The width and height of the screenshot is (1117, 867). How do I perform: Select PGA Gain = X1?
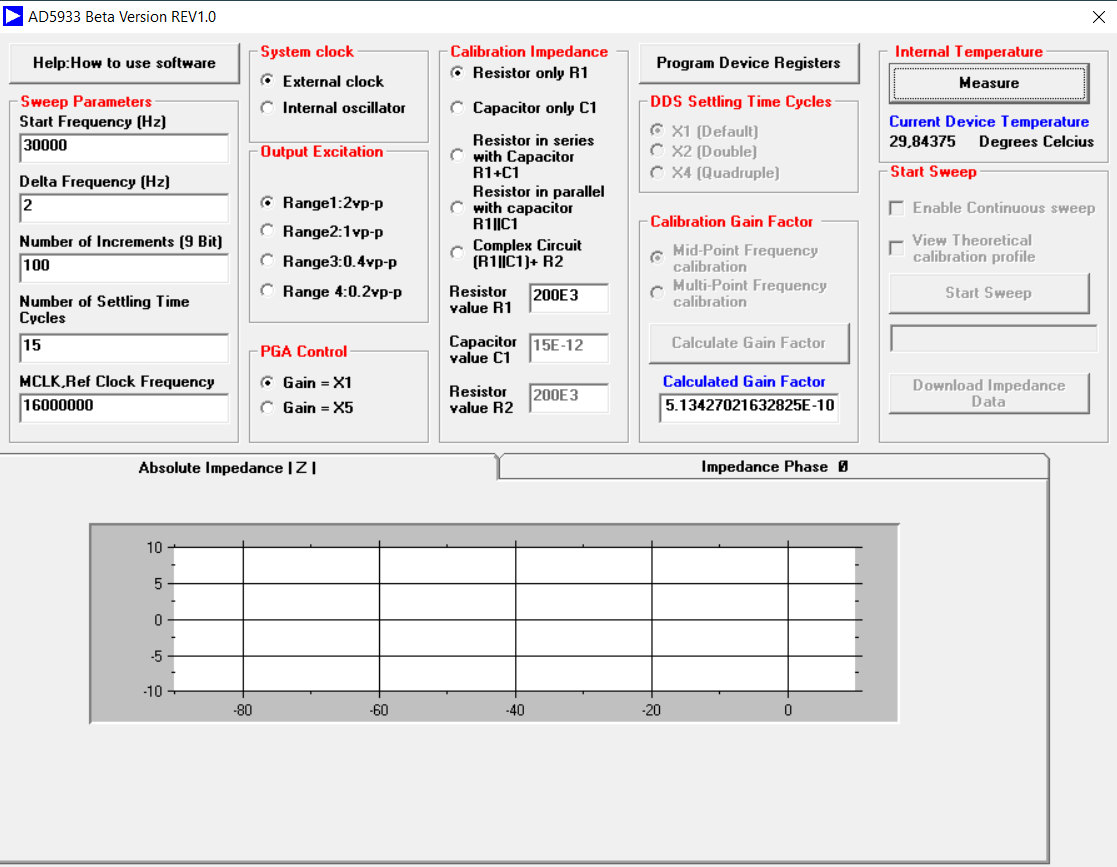point(306,383)
